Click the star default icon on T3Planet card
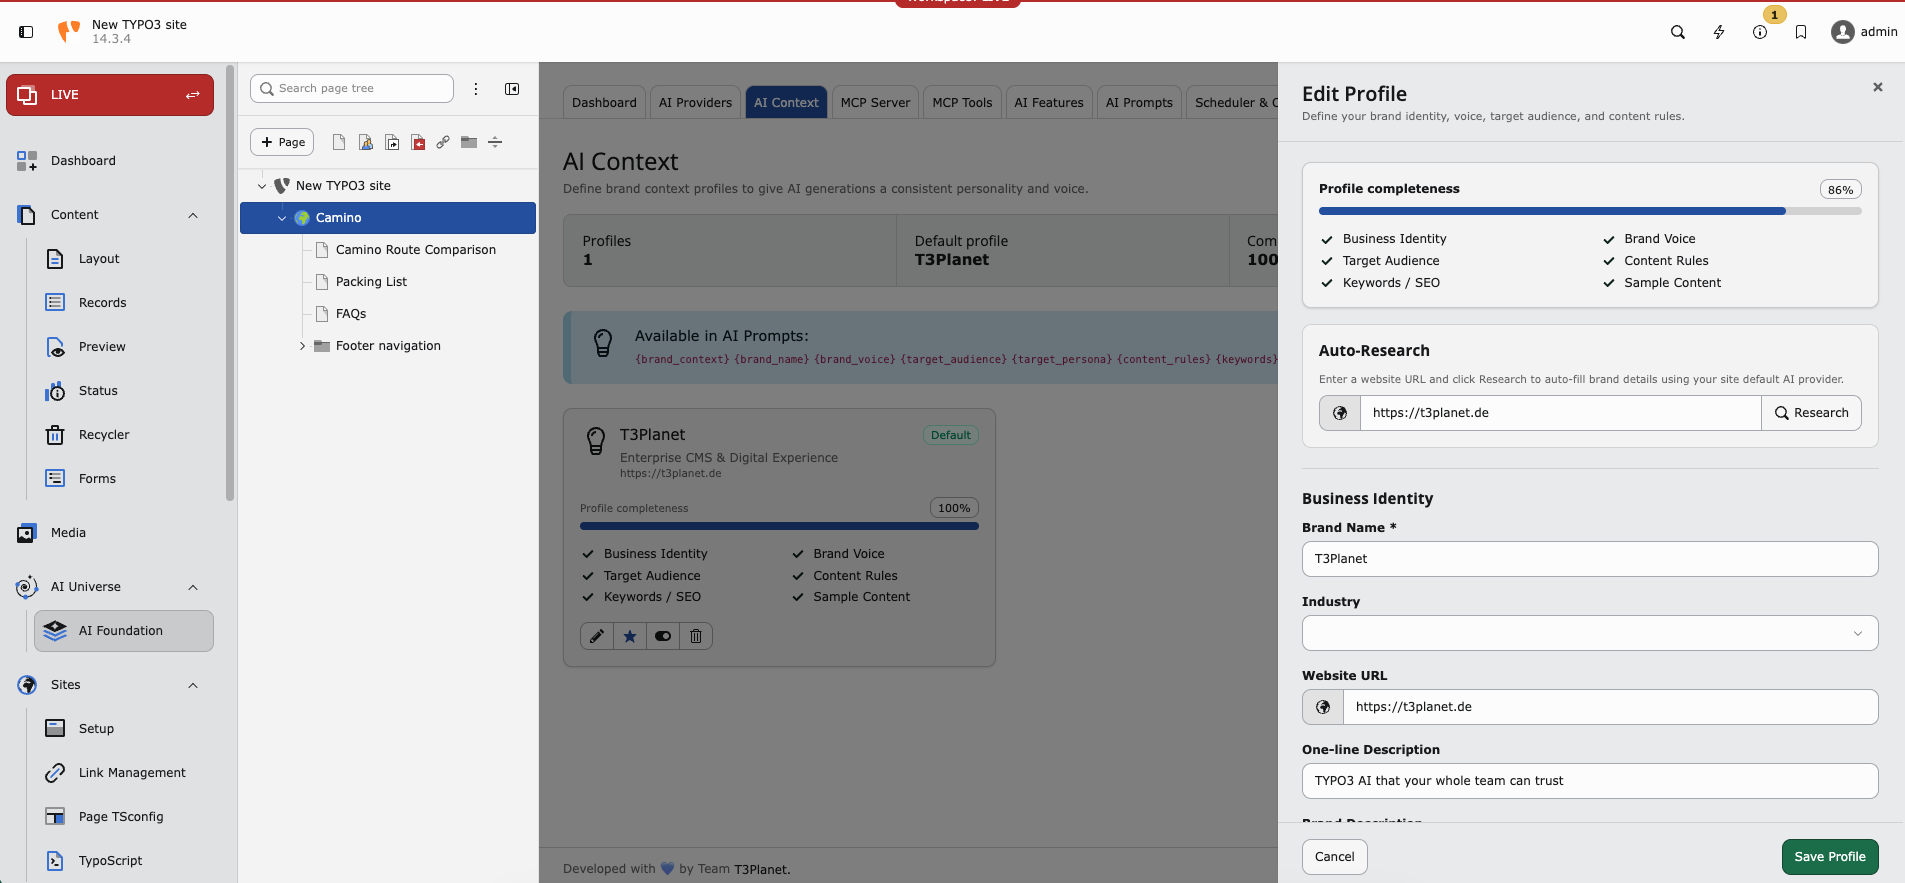 coord(630,636)
